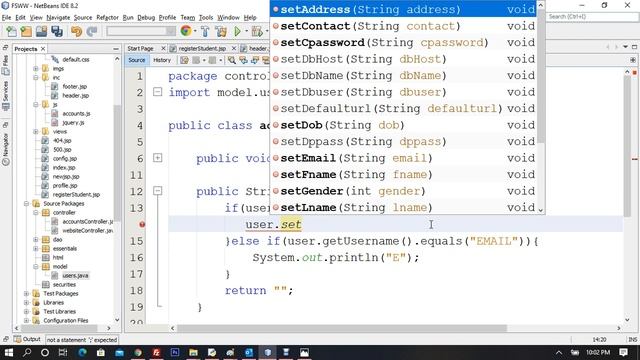Click the Find Next Occurrence icon
The height and width of the screenshot is (360, 640).
tap(255, 60)
